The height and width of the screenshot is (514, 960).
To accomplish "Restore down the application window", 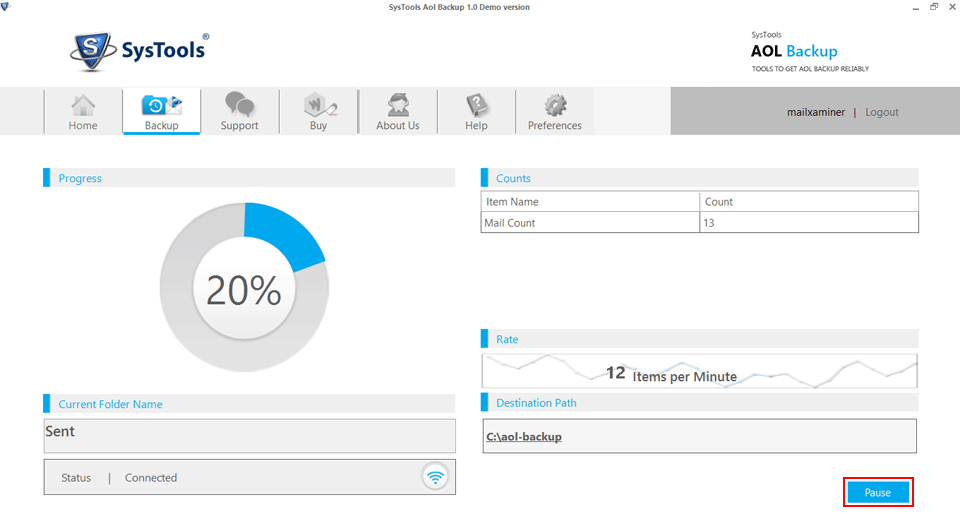I will click(934, 7).
